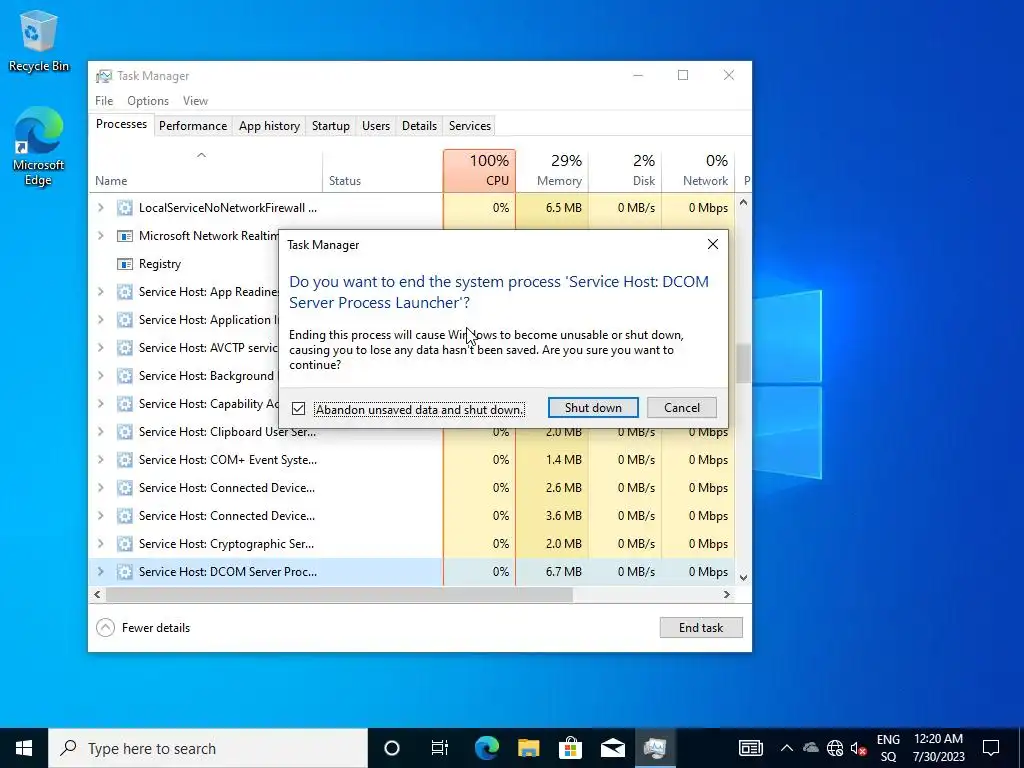Viewport: 1024px width, 768px height.
Task: Cancel the end process dialog
Action: 681,408
